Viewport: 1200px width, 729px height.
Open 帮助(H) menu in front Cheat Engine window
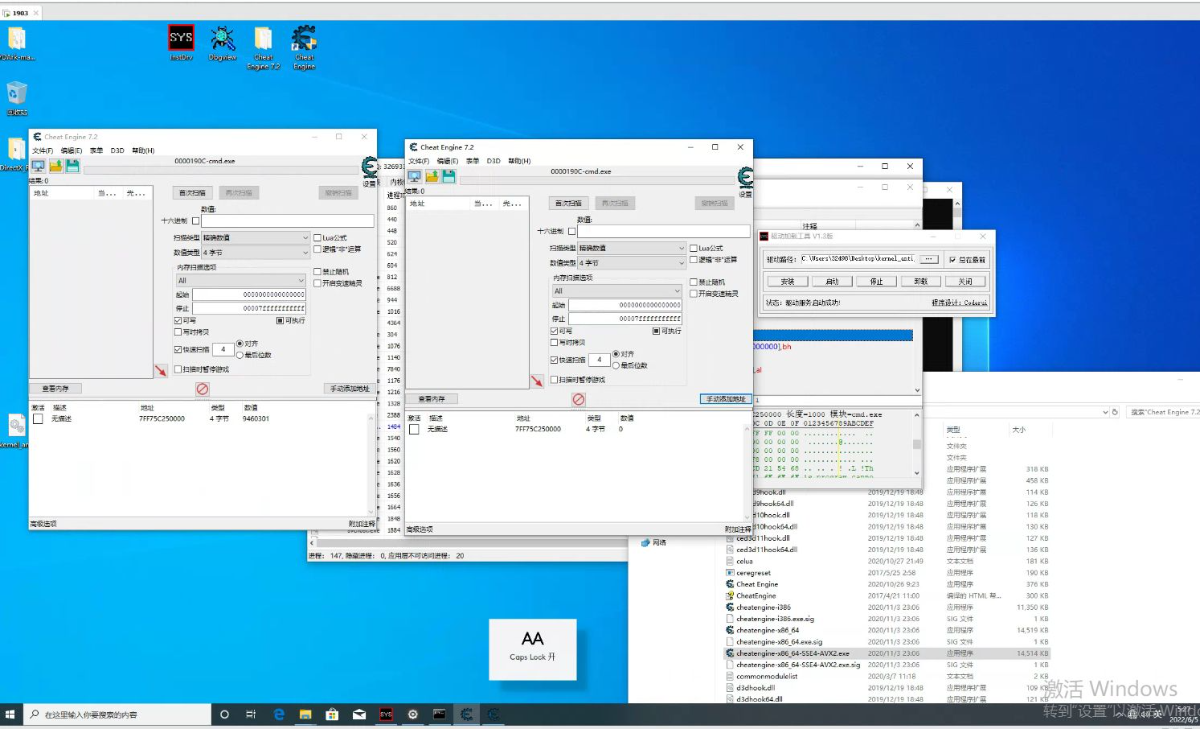coord(519,160)
